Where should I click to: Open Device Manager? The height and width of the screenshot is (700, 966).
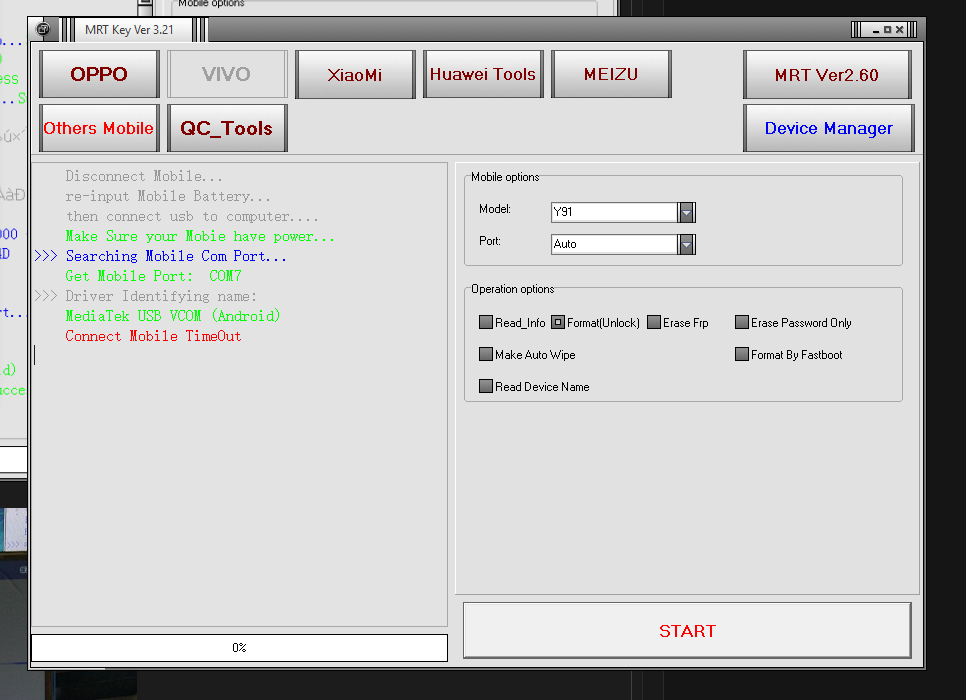click(829, 128)
